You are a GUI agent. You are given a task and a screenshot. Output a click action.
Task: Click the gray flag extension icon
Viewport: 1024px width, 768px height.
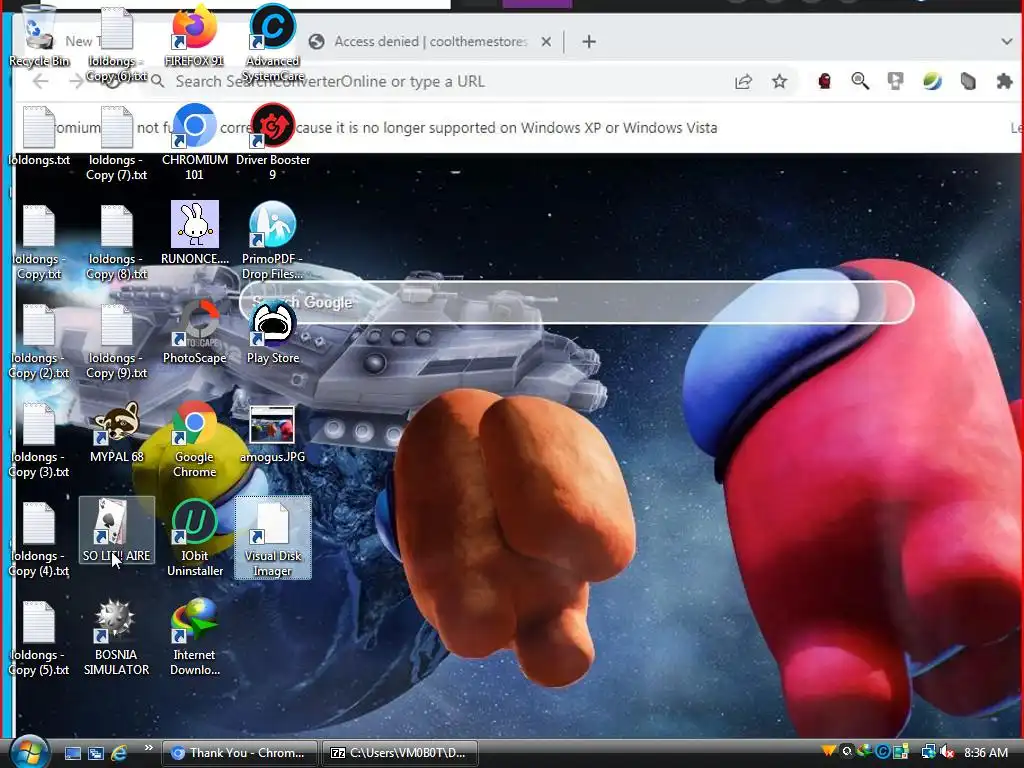895,81
